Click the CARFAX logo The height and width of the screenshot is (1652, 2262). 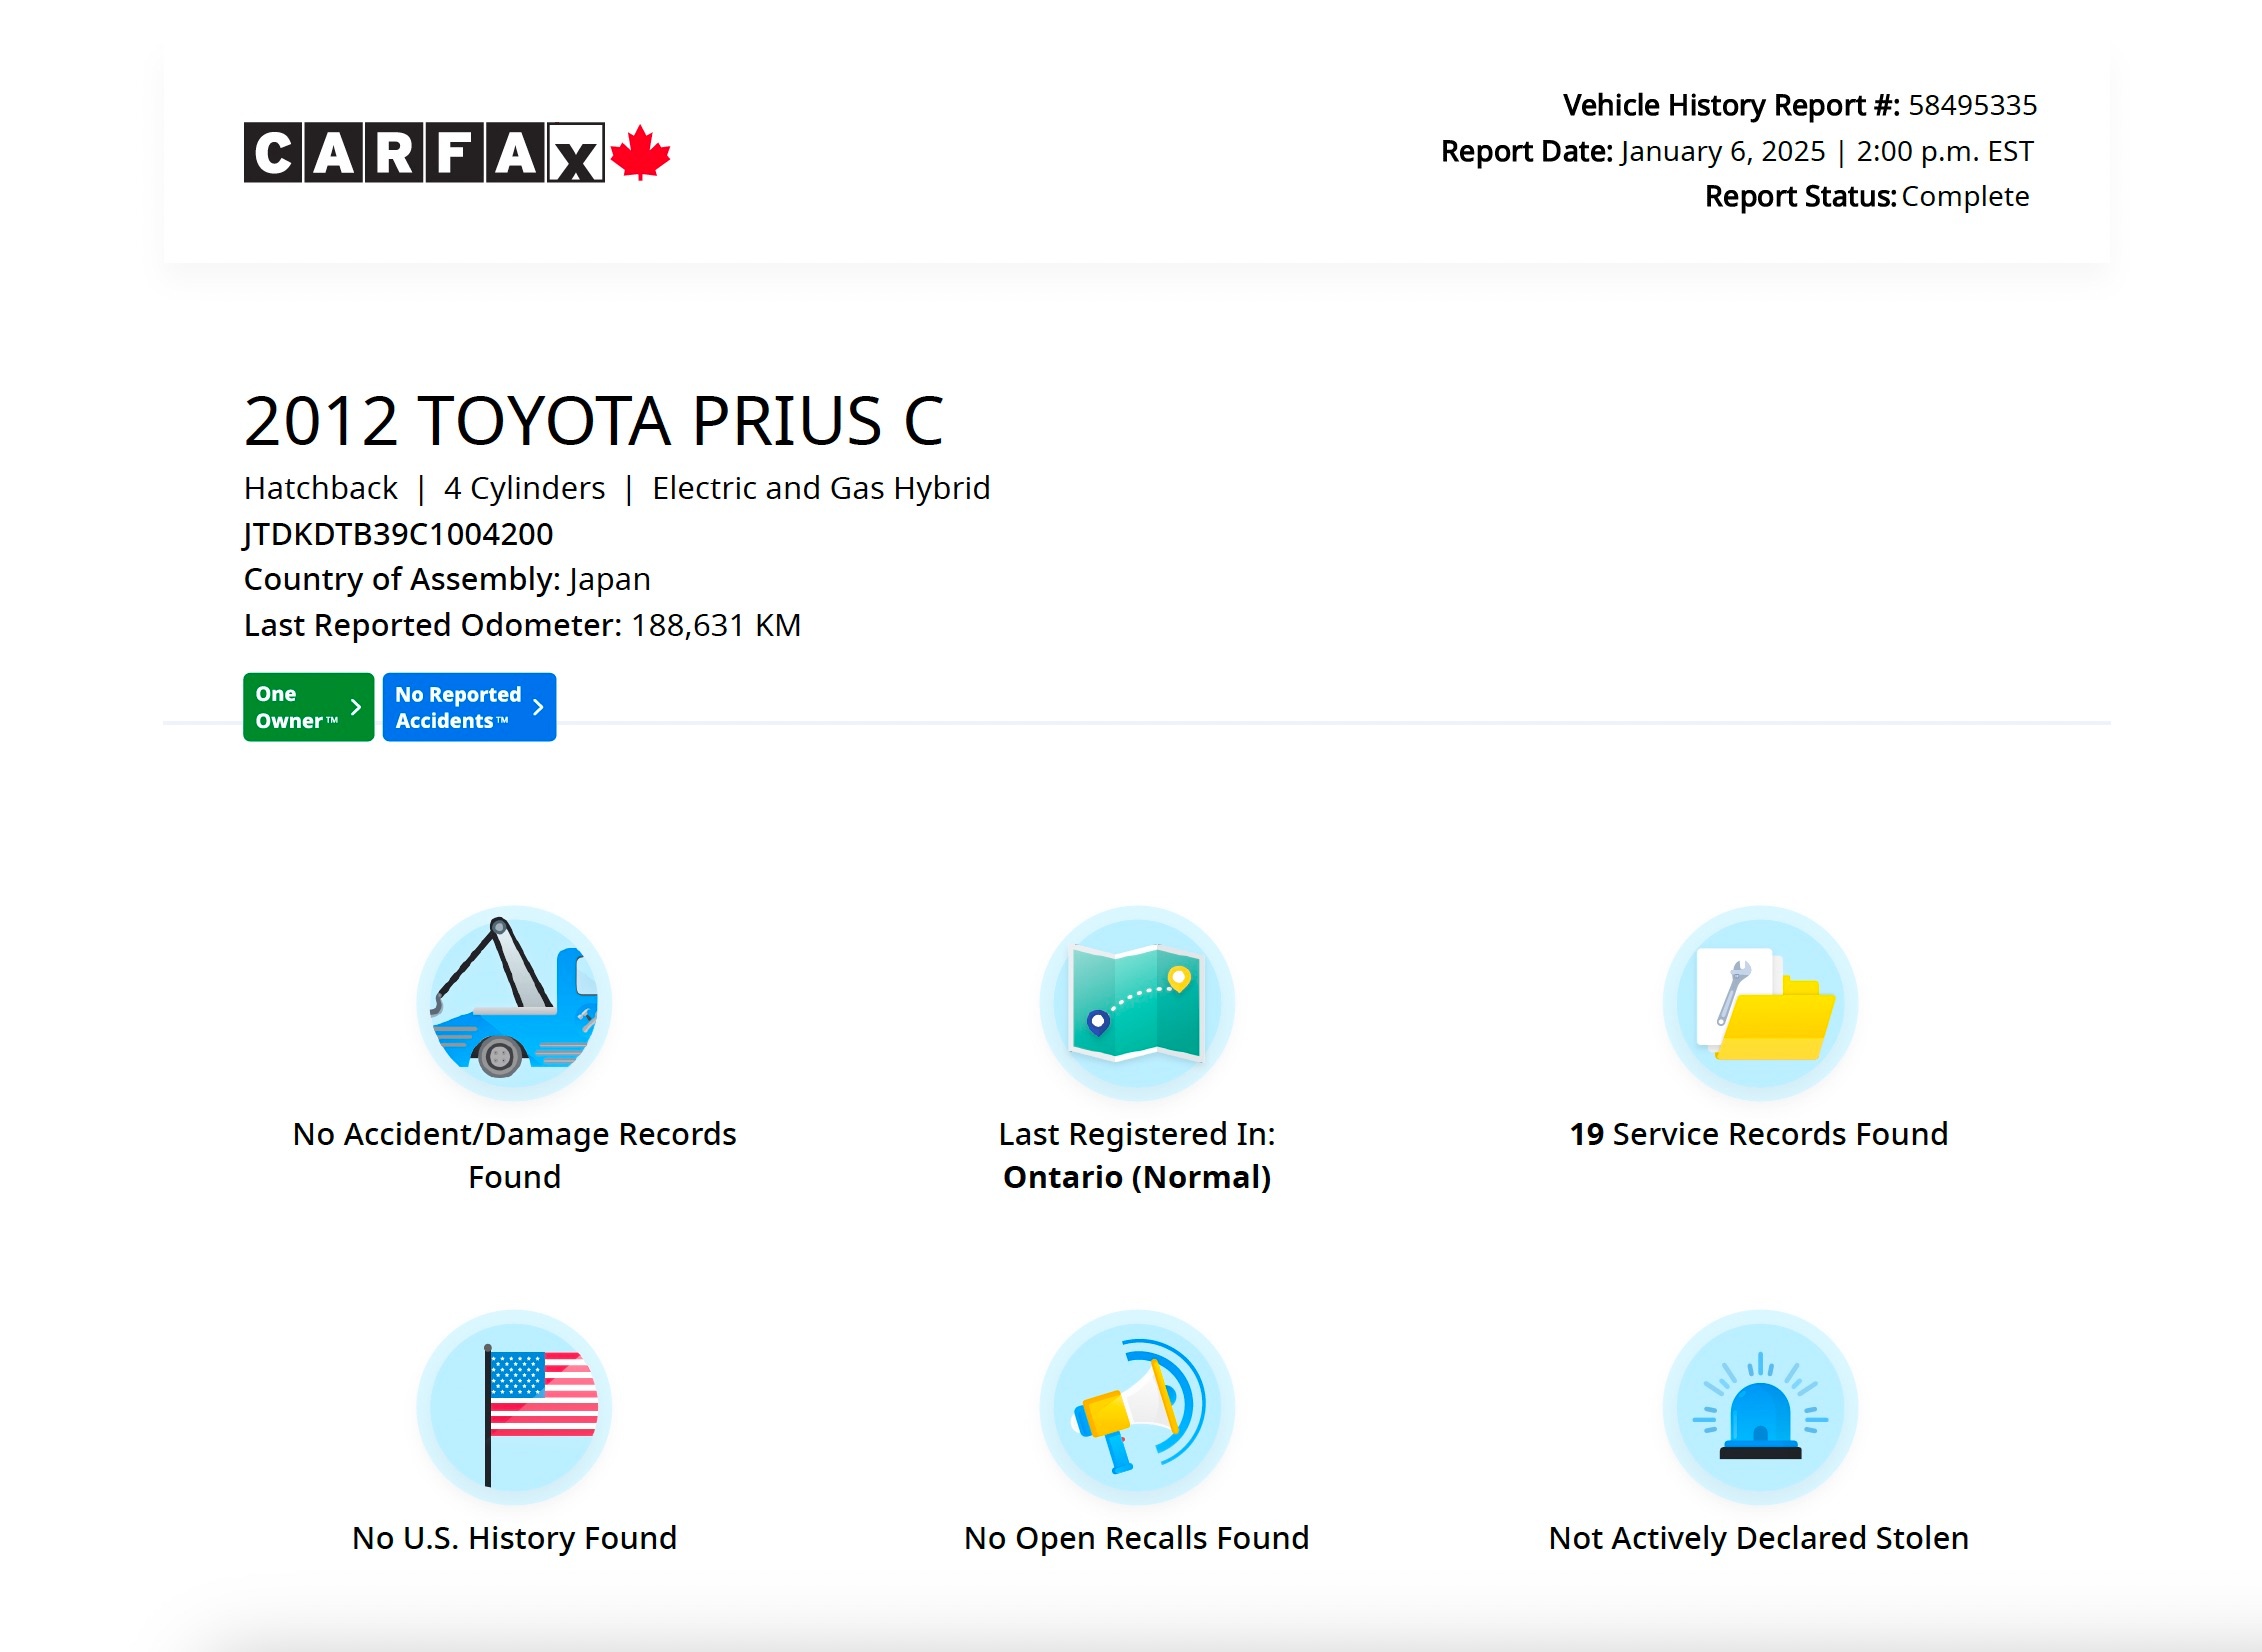(457, 153)
